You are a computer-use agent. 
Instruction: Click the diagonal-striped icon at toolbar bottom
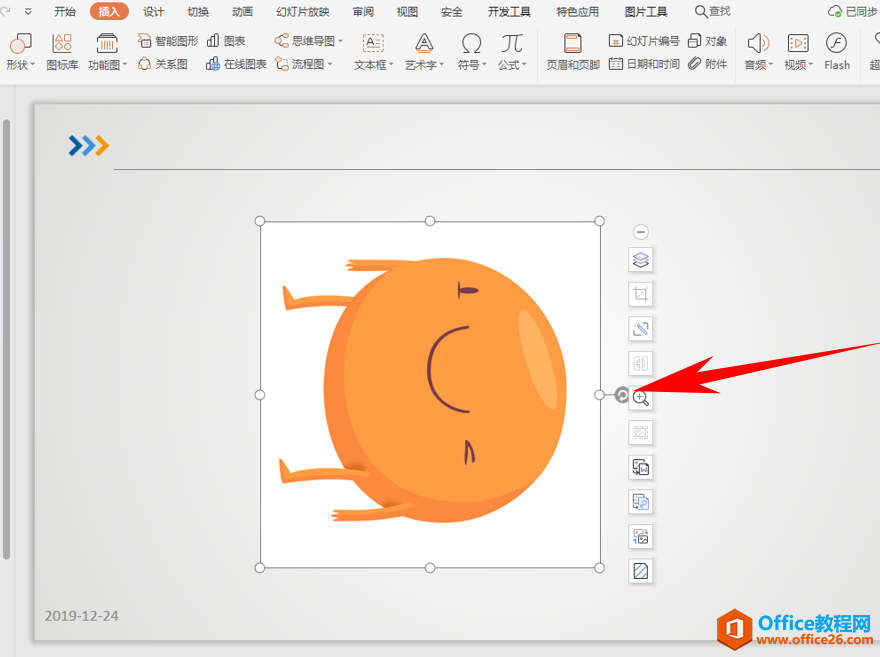641,571
